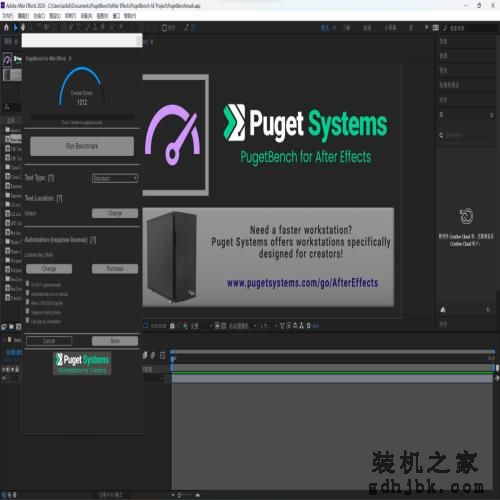500x500 pixels.
Task: Click the layer duration bar under green line
Action: click(332, 378)
